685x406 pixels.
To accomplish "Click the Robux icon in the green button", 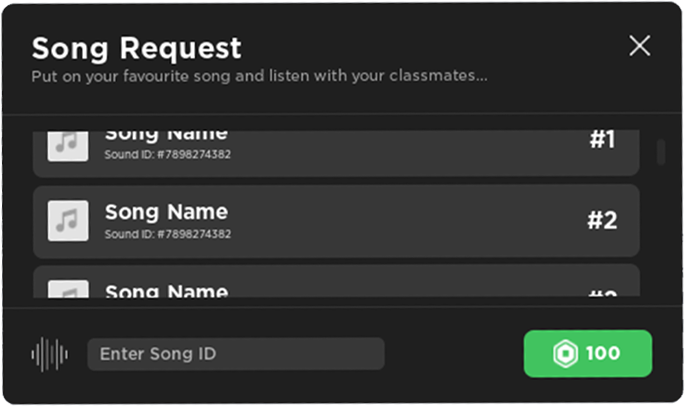I will (566, 354).
